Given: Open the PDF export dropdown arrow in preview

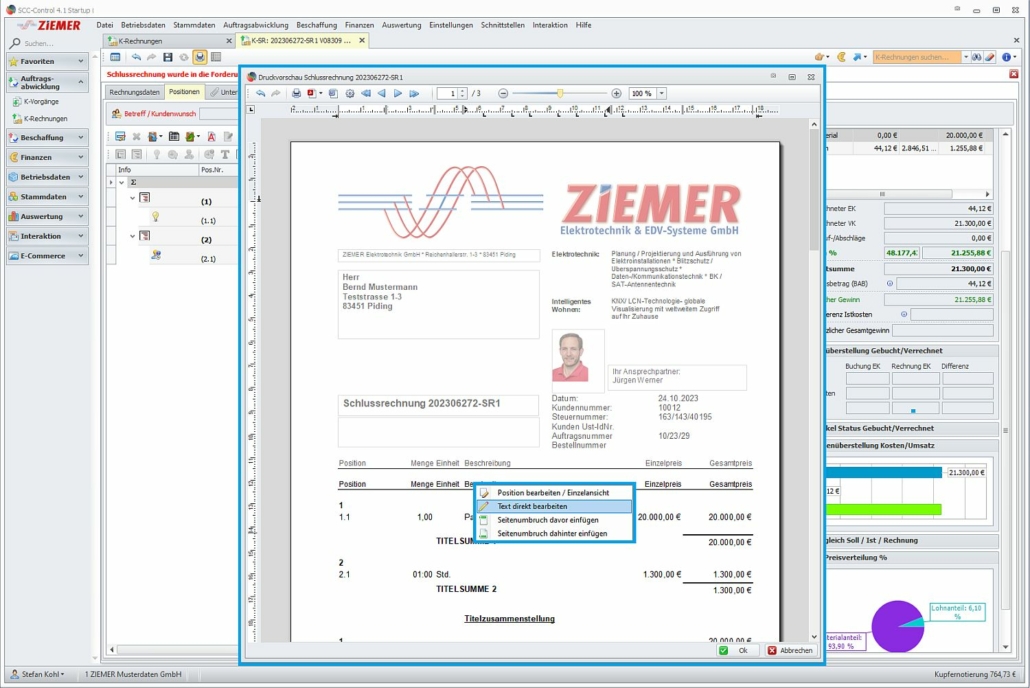Looking at the screenshot, I should 321,93.
